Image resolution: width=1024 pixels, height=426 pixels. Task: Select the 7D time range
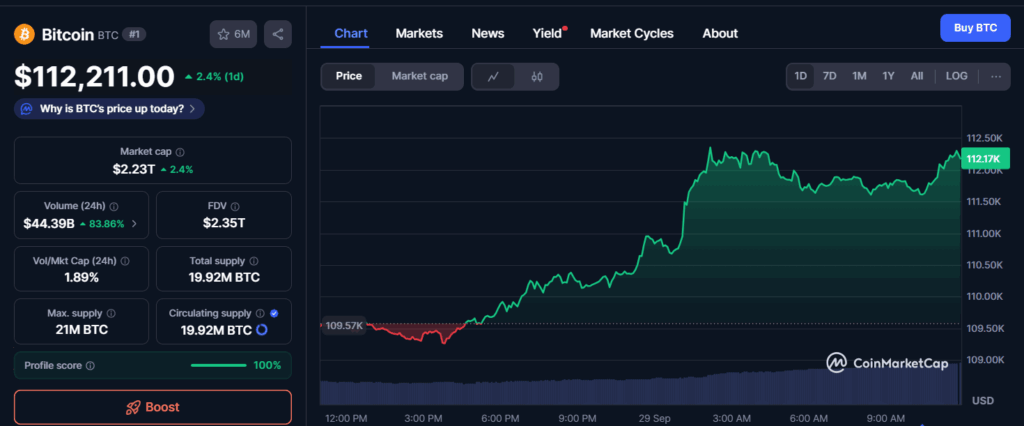tap(829, 76)
